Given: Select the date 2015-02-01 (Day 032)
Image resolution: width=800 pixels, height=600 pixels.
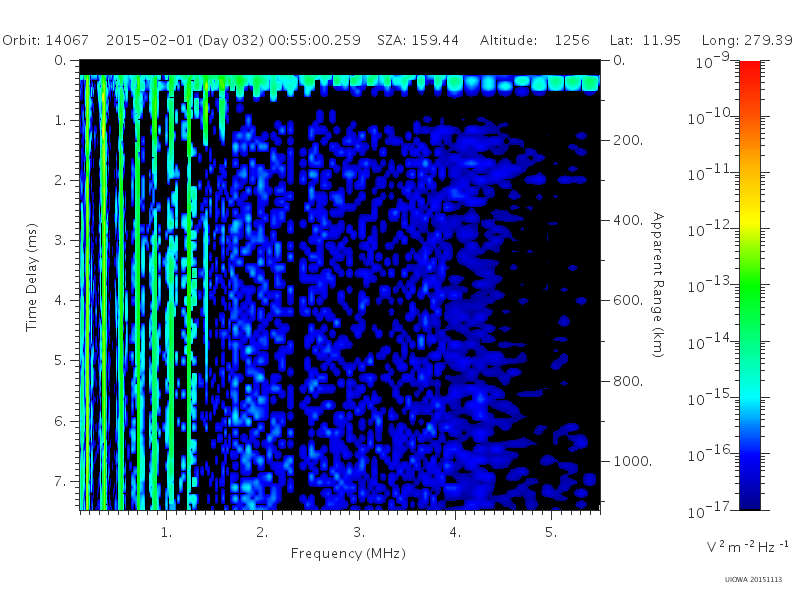Looking at the screenshot, I should (185, 40).
